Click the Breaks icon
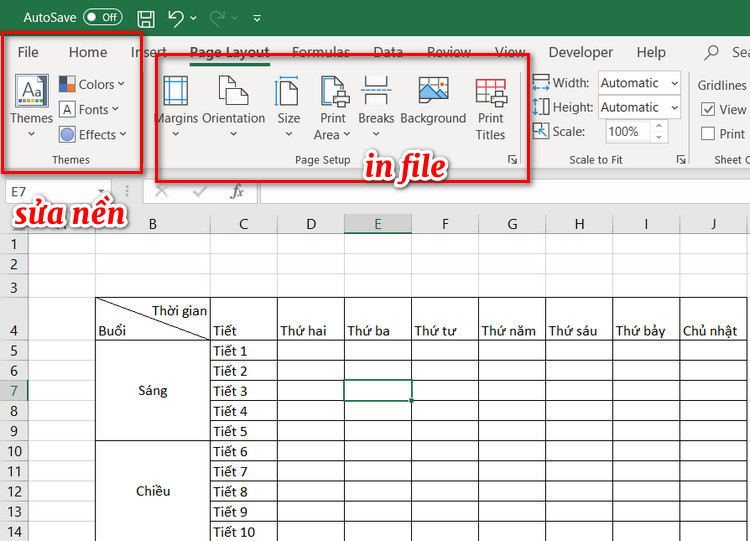 point(376,90)
